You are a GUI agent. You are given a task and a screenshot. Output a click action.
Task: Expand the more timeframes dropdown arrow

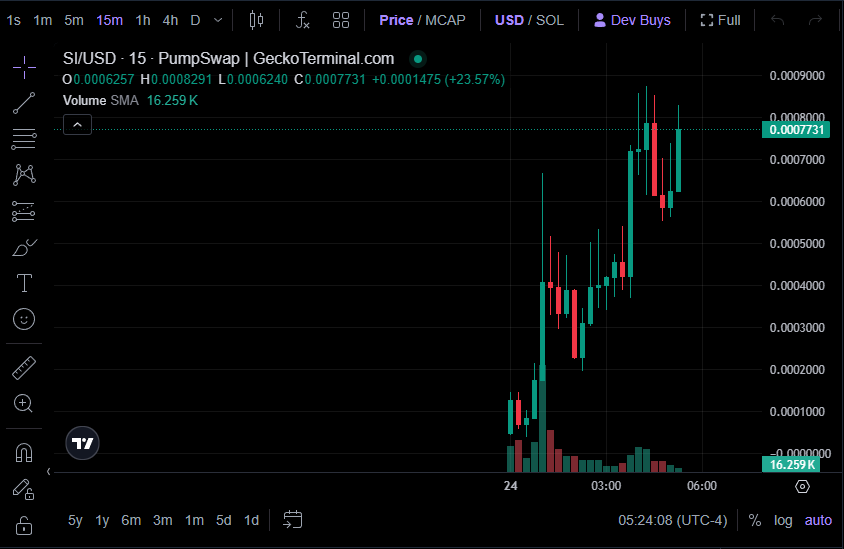coord(218,20)
